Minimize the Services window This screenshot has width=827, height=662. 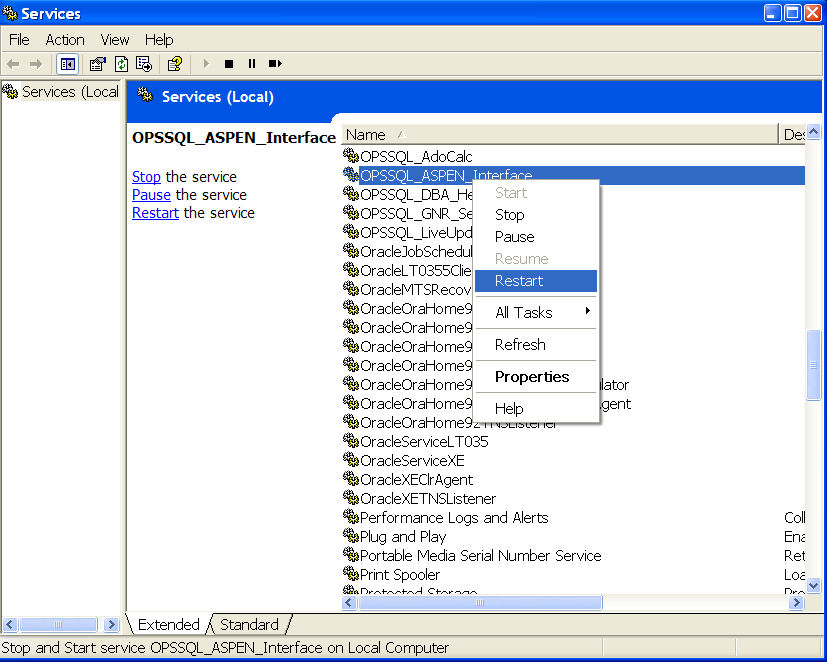773,13
